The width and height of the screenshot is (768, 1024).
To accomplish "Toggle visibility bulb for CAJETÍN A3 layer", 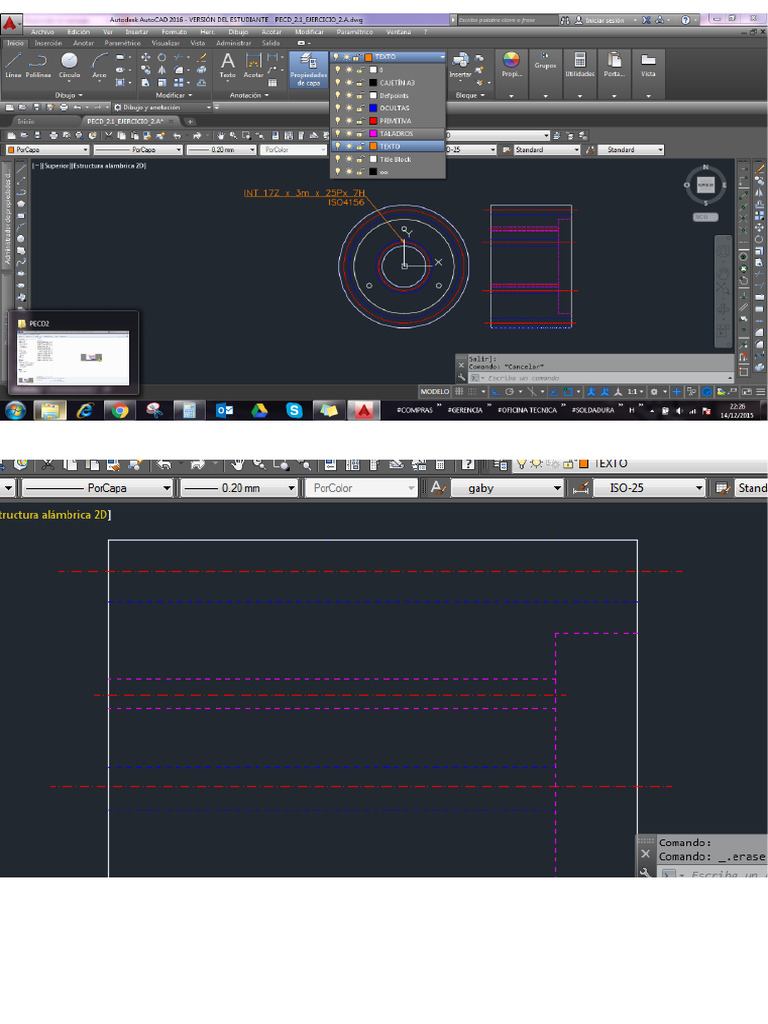I will pos(337,83).
